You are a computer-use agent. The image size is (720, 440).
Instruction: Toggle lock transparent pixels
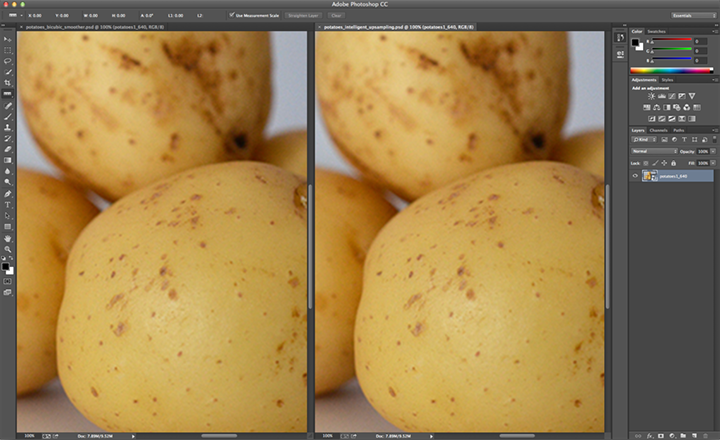click(646, 163)
